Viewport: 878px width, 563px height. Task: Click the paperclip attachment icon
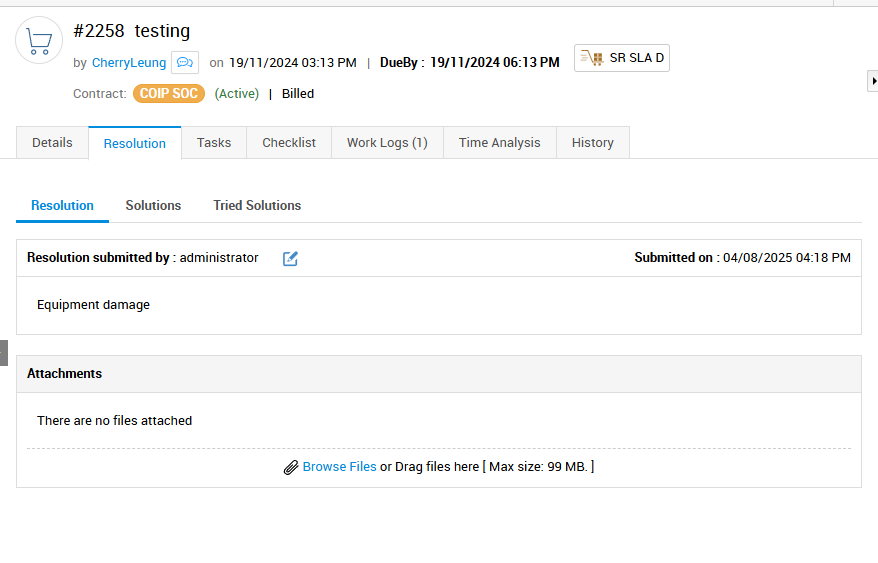pos(291,467)
